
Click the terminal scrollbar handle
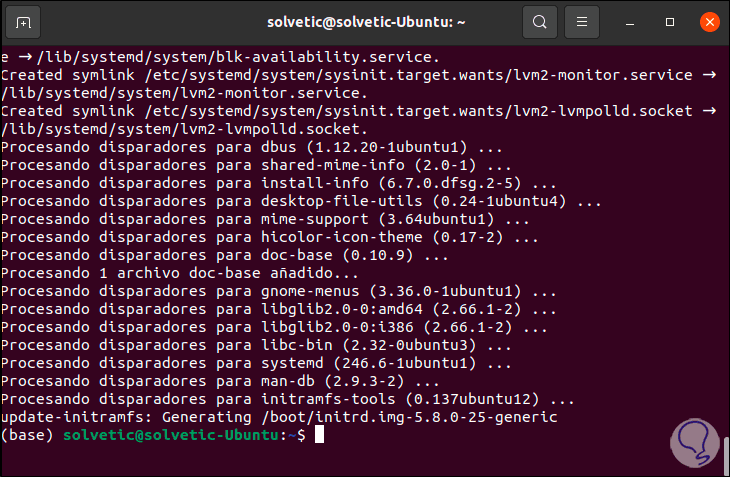(x=726, y=455)
